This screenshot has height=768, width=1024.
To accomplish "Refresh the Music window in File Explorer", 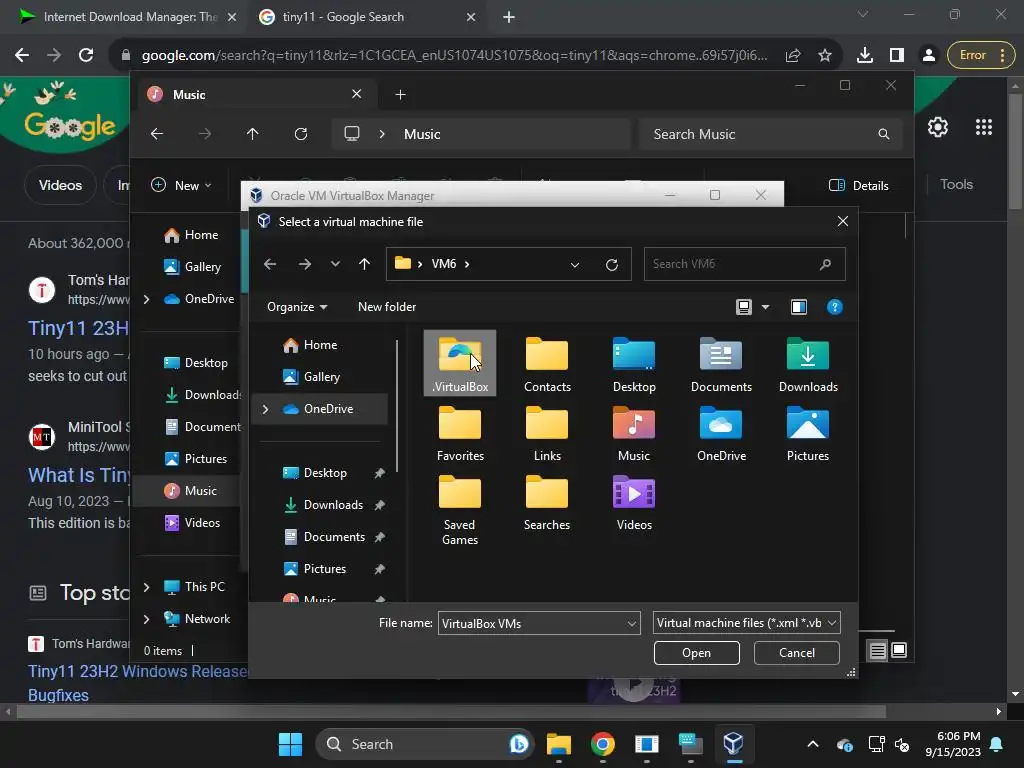I will click(300, 134).
